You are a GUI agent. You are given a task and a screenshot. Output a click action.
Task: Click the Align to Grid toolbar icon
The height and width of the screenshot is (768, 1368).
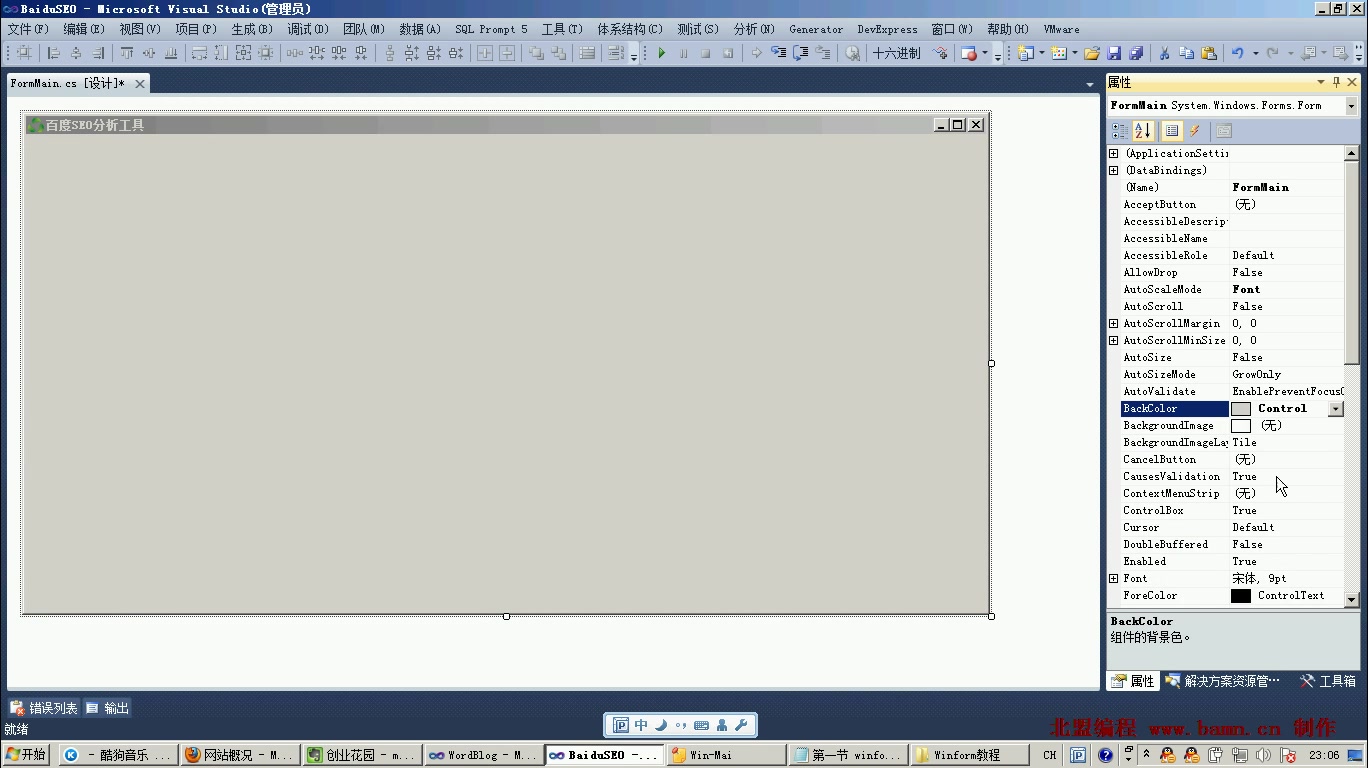click(x=24, y=53)
